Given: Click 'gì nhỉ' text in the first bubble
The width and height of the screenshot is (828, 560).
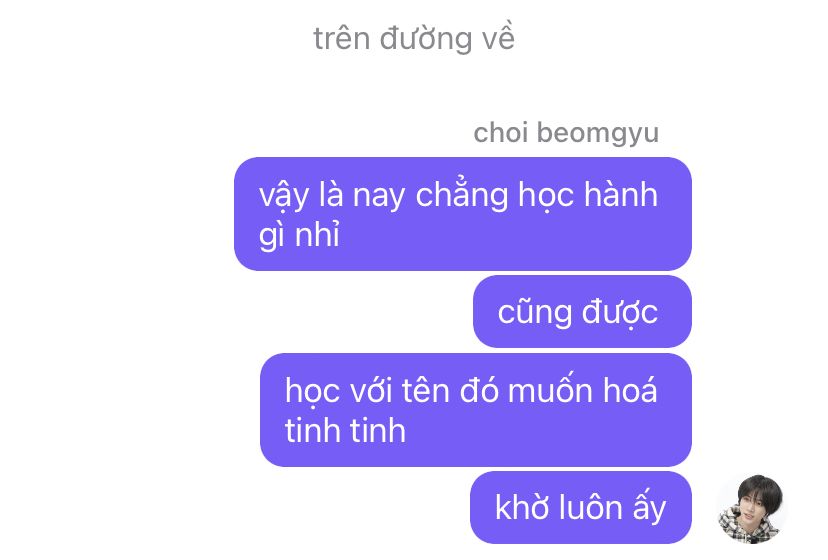Looking at the screenshot, I should tap(299, 235).
